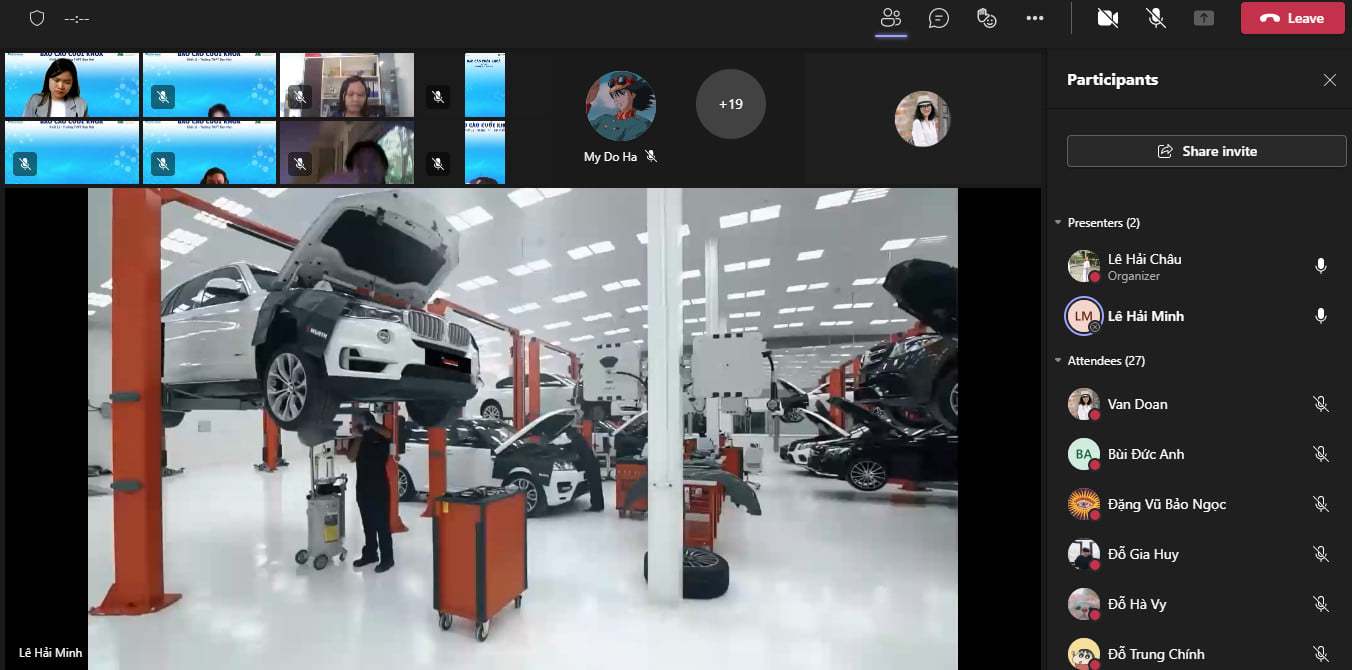This screenshot has width=1352, height=670.
Task: Click the Share content tray icon
Action: coord(1204,18)
